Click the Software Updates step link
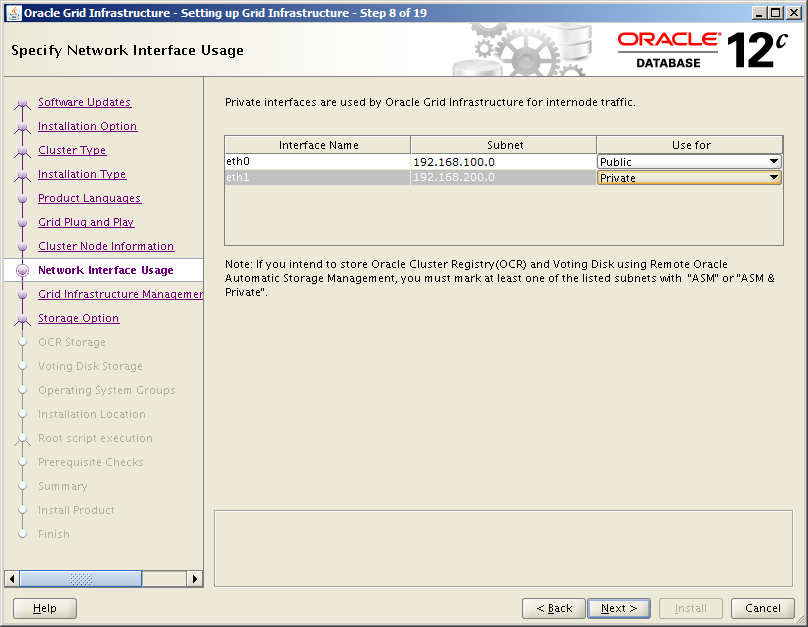The height and width of the screenshot is (627, 808). [x=84, y=102]
